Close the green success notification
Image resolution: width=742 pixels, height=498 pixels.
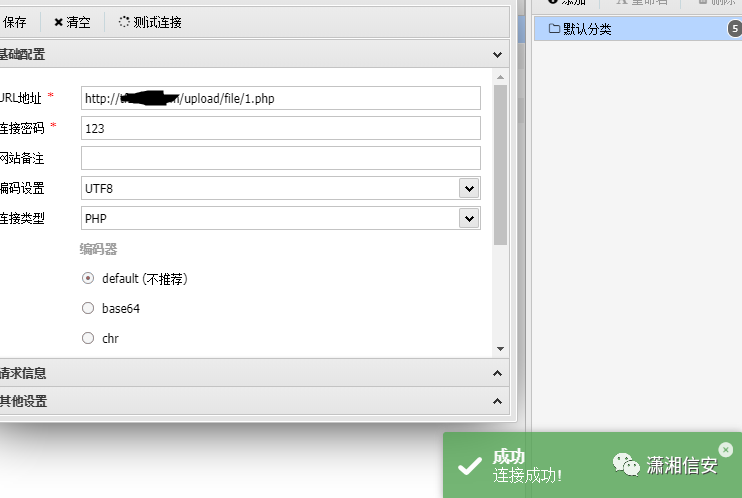[725, 449]
